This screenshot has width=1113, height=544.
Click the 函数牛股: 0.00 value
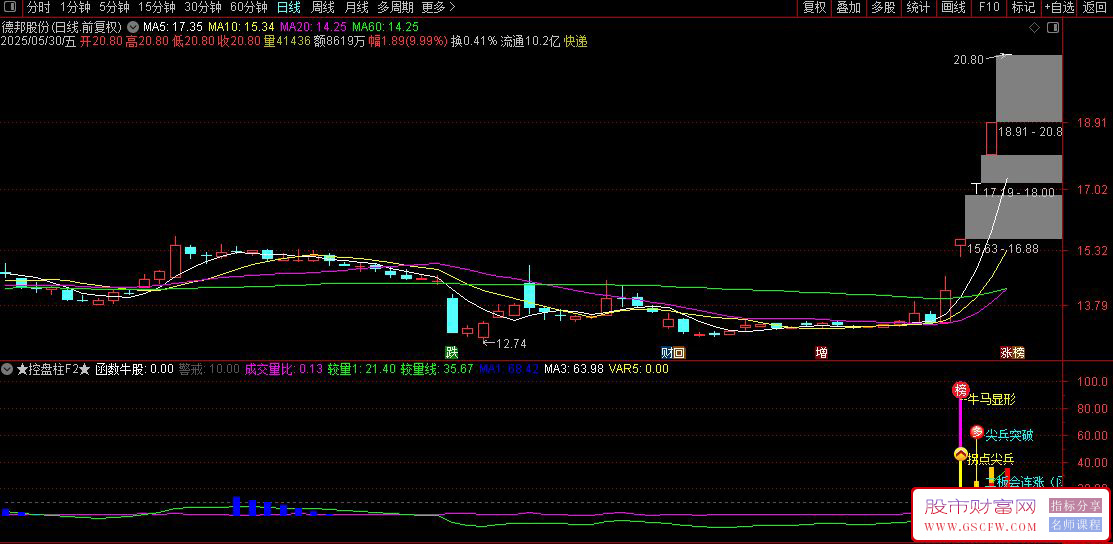pos(134,369)
